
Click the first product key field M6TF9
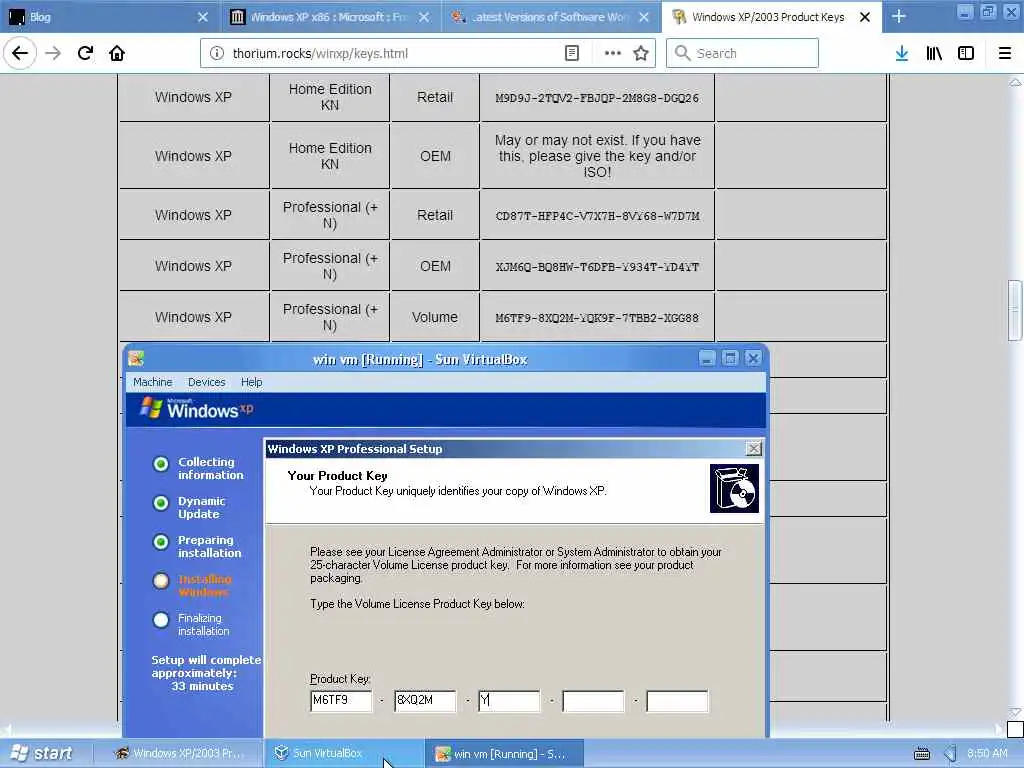click(x=341, y=701)
